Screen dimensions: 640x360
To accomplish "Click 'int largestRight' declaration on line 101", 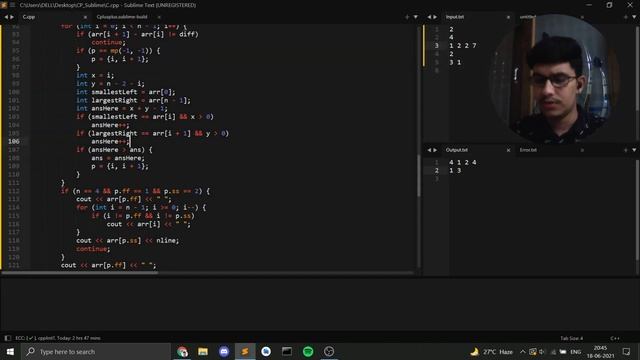I will tap(133, 100).
